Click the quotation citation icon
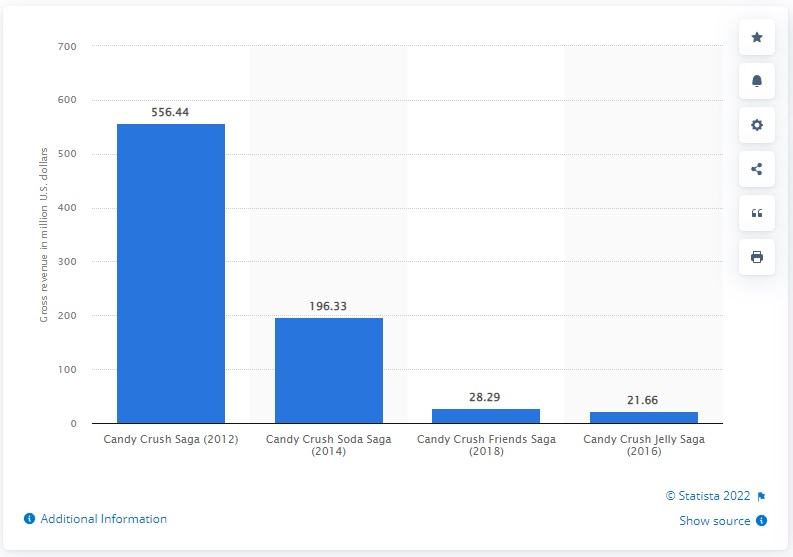Image resolution: width=793 pixels, height=557 pixels. pos(757,213)
